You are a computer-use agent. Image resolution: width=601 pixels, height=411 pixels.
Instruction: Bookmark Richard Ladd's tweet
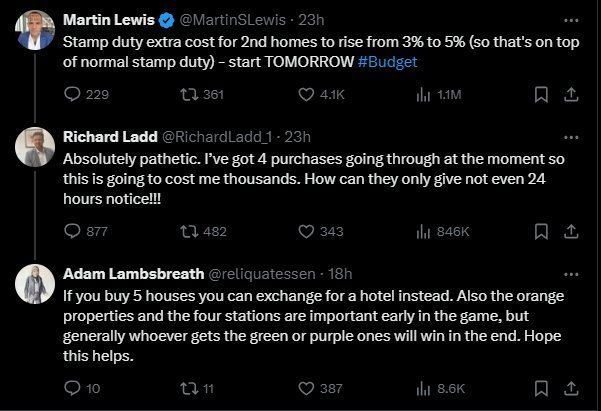541,232
